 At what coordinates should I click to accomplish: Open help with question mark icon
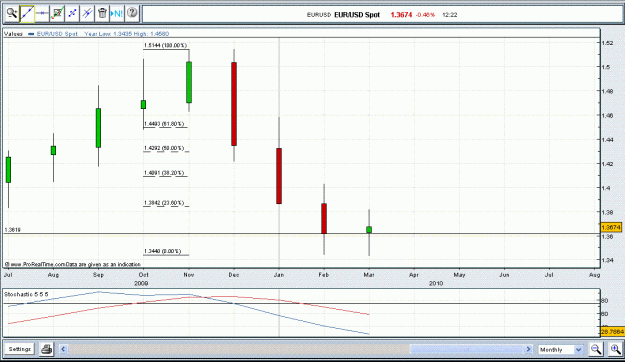tap(132, 14)
